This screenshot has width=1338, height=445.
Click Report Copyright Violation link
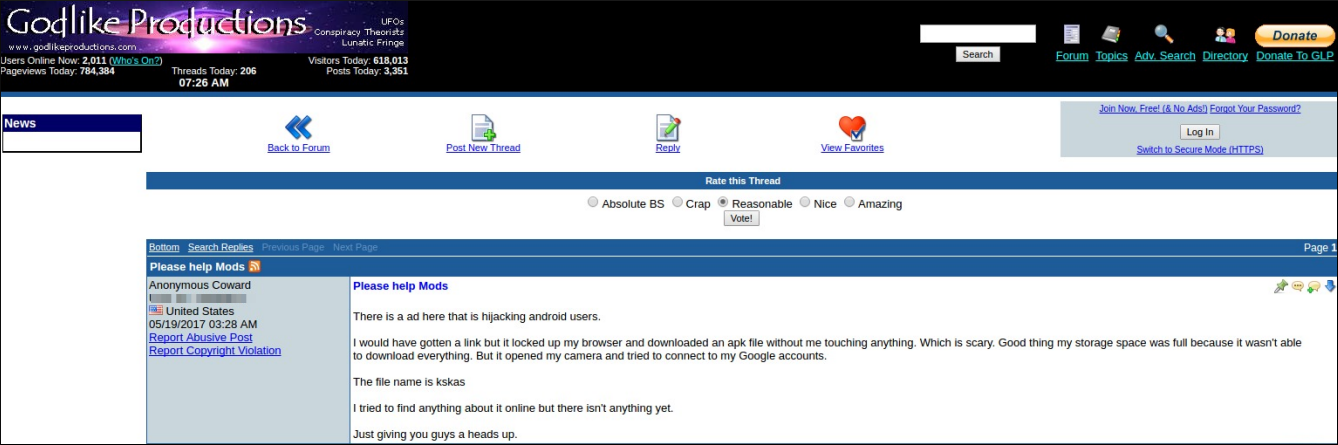click(215, 351)
